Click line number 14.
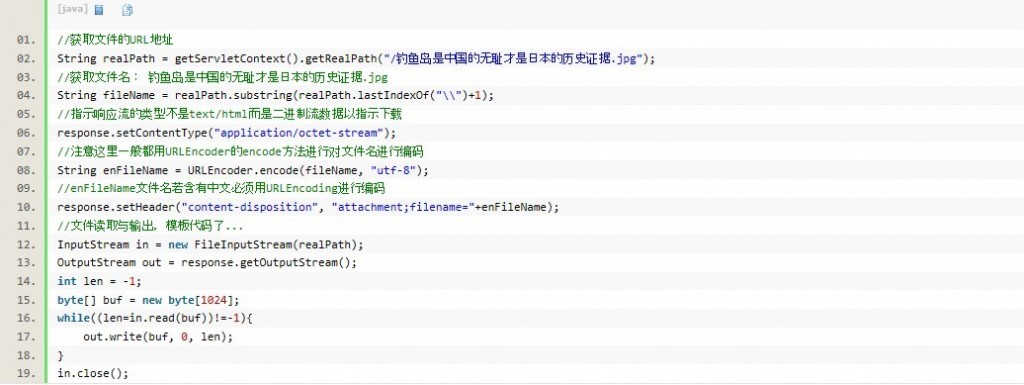The image size is (1024, 385). click(27, 282)
